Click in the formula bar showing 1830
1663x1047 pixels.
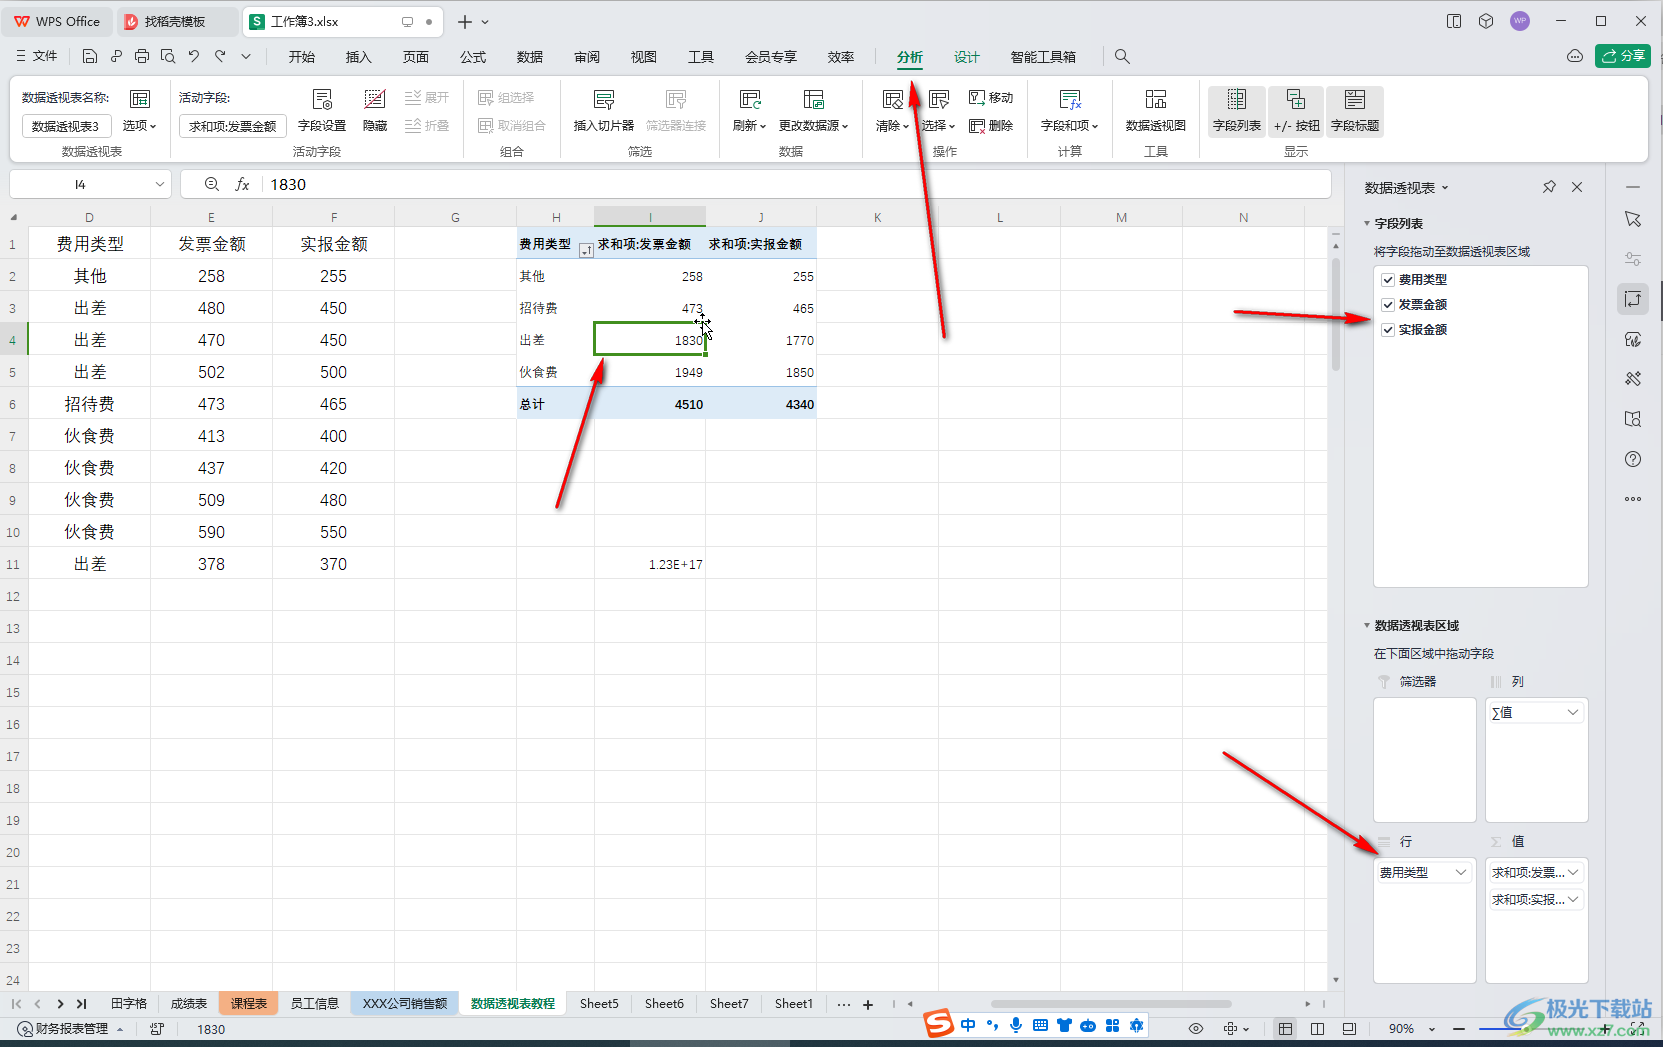click(796, 184)
